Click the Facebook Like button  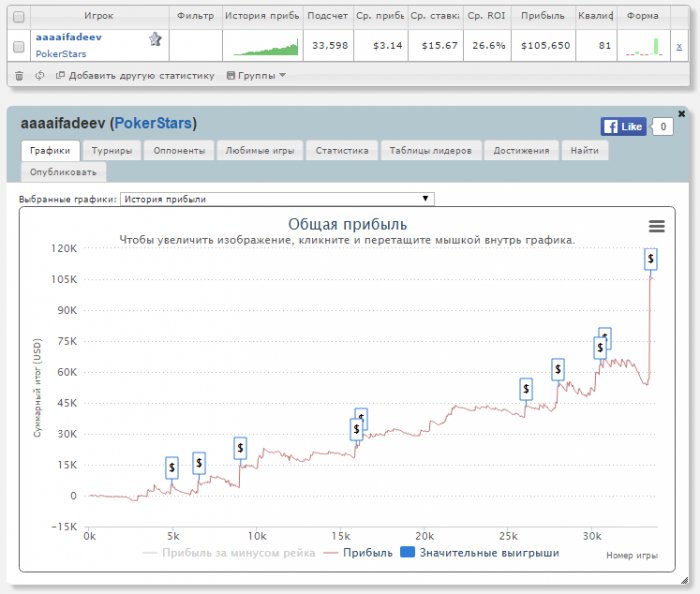tap(623, 127)
